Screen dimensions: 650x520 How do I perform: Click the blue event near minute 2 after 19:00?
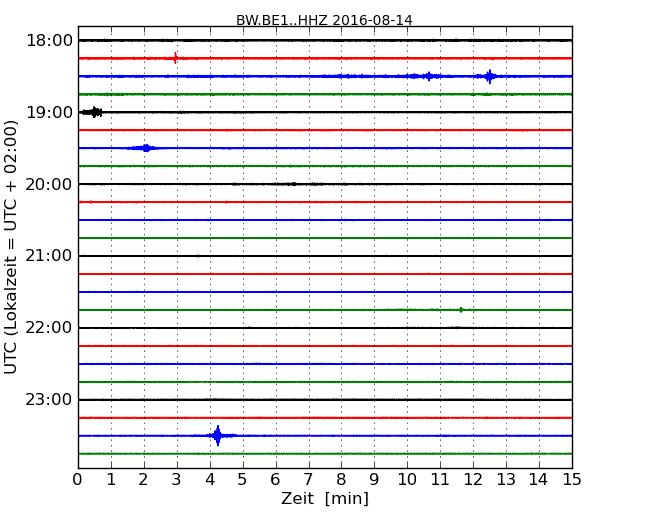[146, 148]
